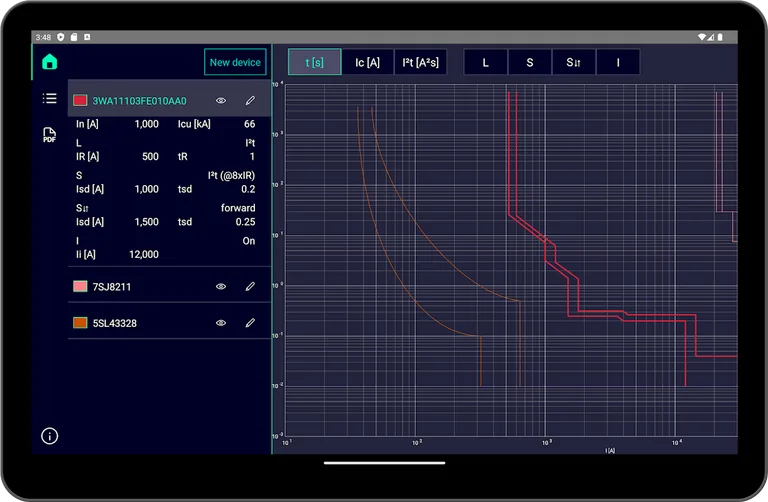Click the pencil icon for 5SL43328

coord(250,323)
